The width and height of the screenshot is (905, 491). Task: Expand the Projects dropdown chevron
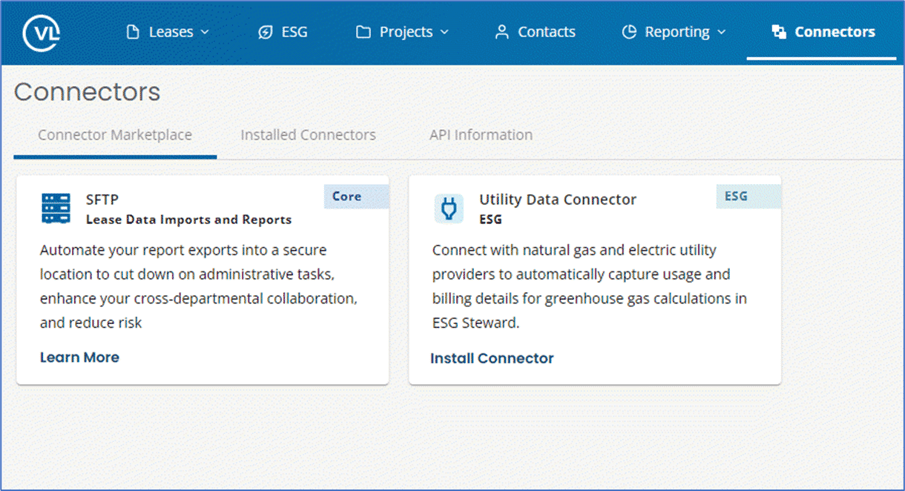(x=444, y=32)
